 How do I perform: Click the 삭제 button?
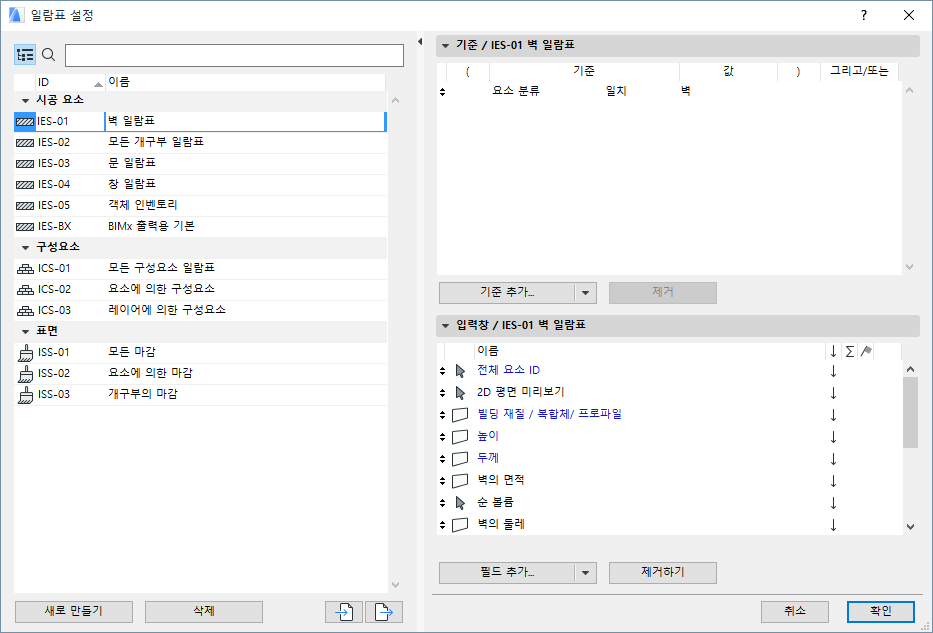[204, 612]
